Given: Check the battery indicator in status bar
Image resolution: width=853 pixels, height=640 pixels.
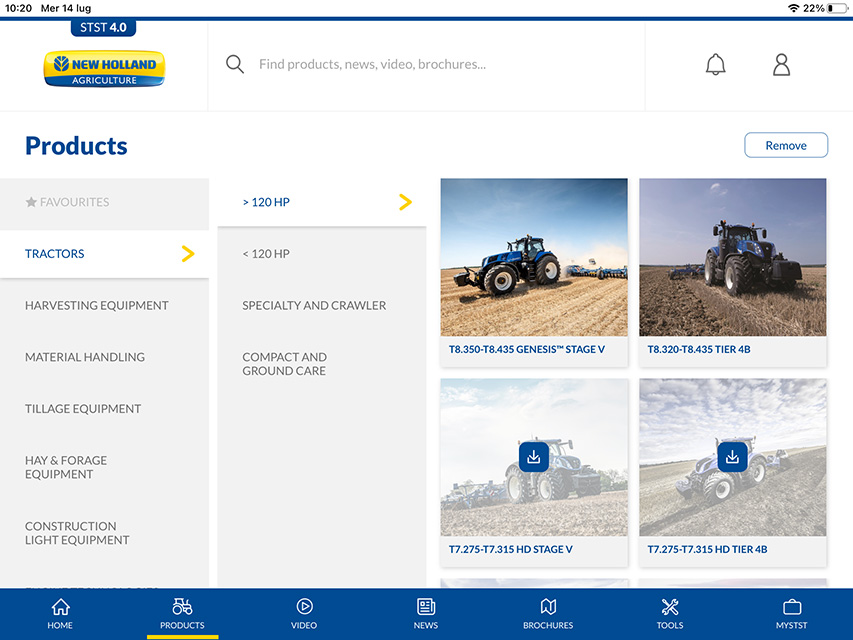Looking at the screenshot, I should tap(838, 8).
